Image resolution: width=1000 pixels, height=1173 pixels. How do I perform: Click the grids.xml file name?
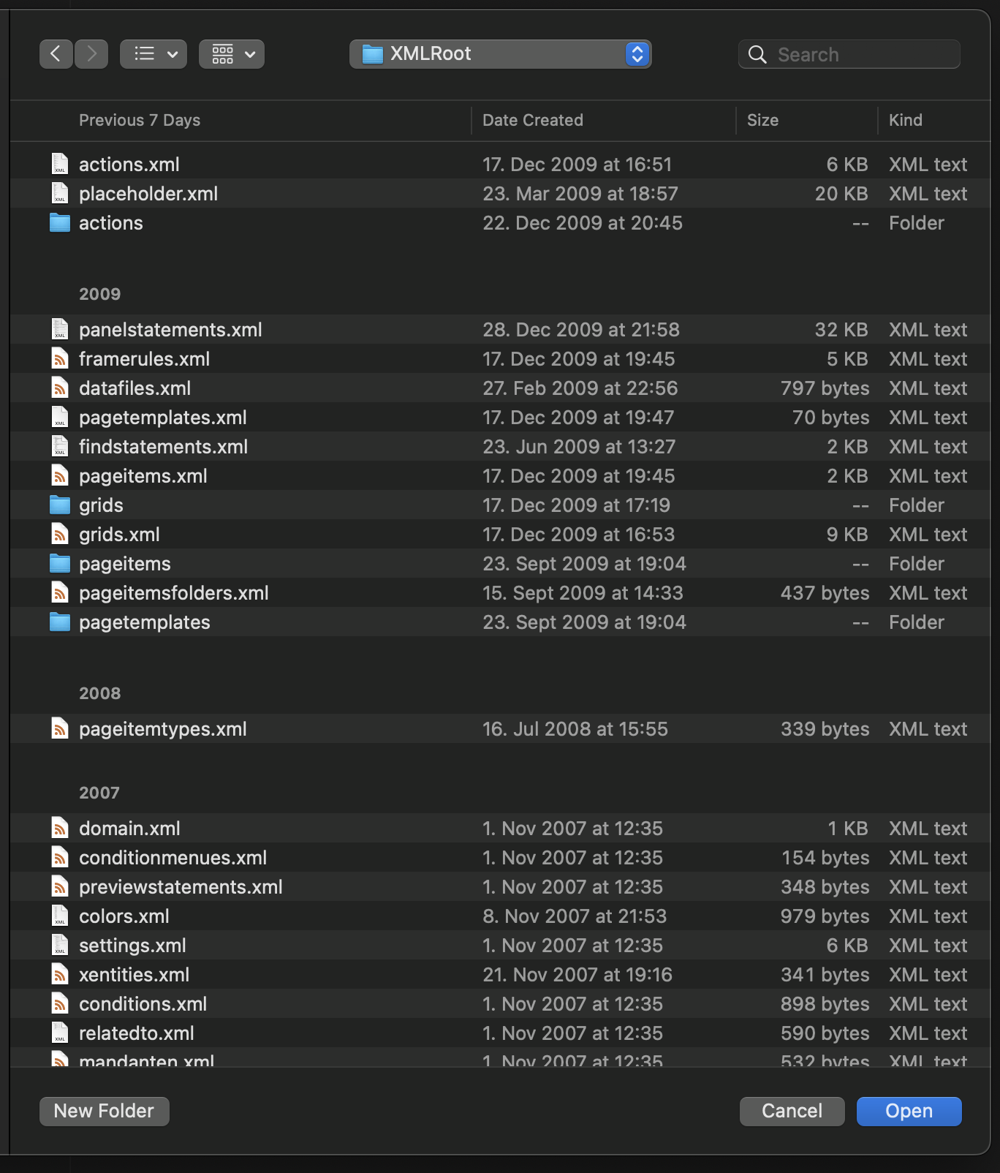119,534
